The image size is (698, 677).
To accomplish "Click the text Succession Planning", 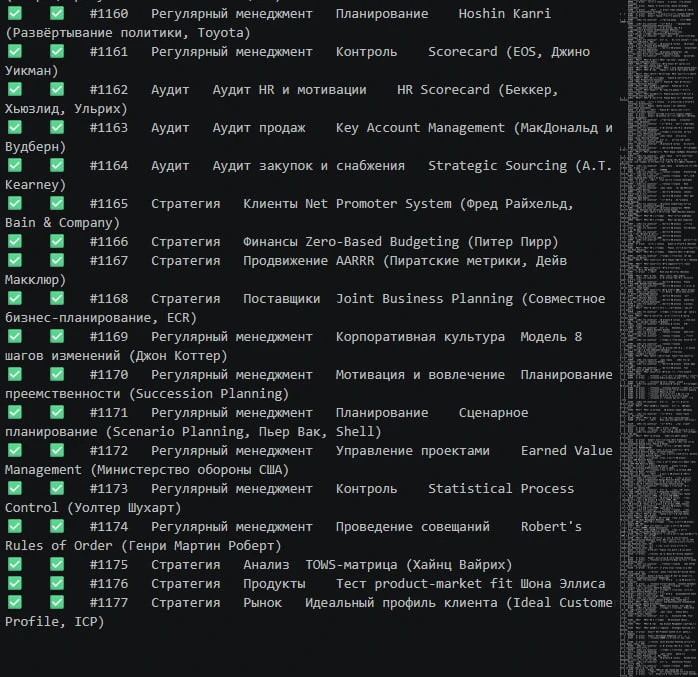I will click(x=209, y=394).
